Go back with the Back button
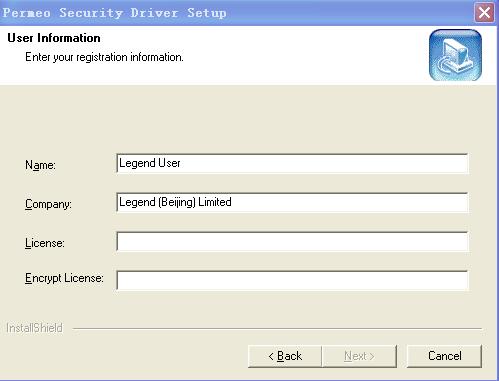The image size is (499, 381). 285,356
